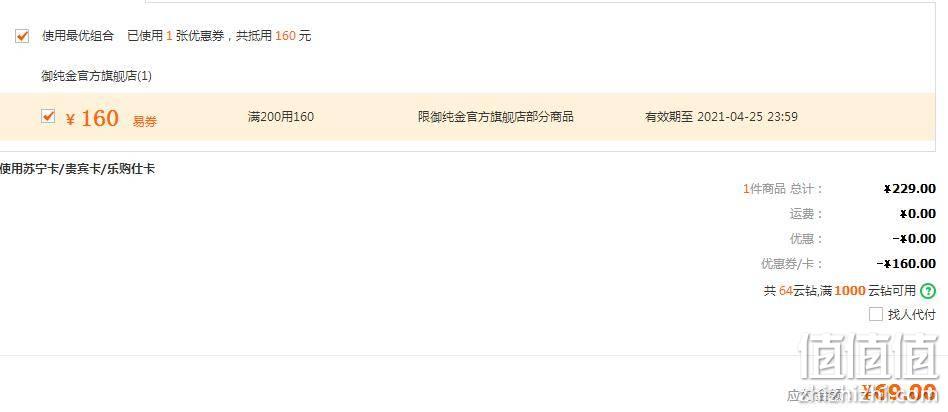The width and height of the screenshot is (948, 412).
Task: Click the 御纯金官方旗舰店(1) store heading
Action: 96,76
